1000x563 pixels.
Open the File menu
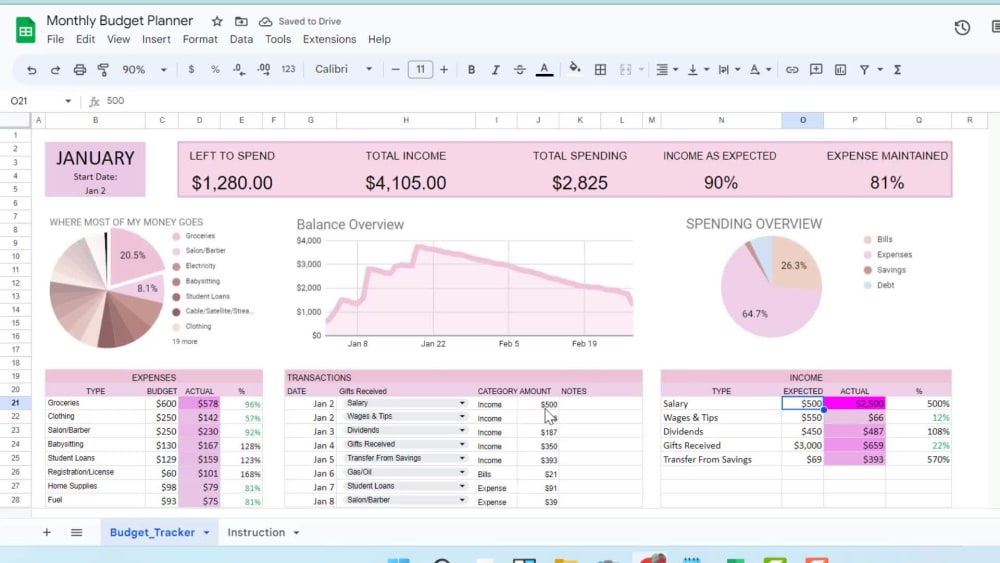[55, 40]
